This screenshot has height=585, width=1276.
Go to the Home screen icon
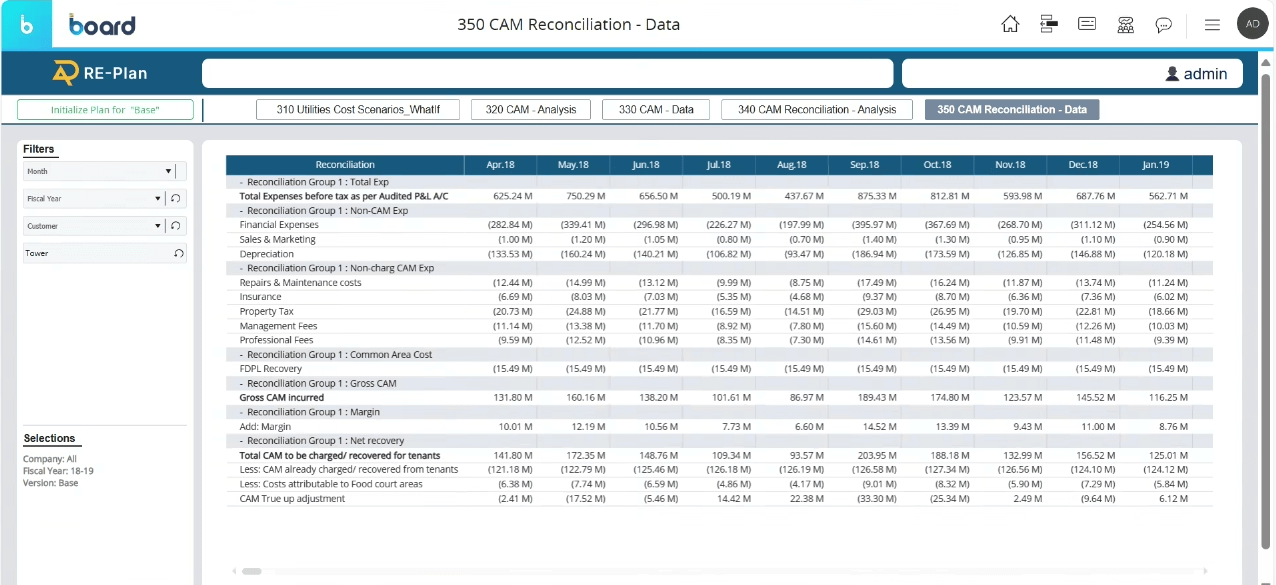(x=1010, y=24)
